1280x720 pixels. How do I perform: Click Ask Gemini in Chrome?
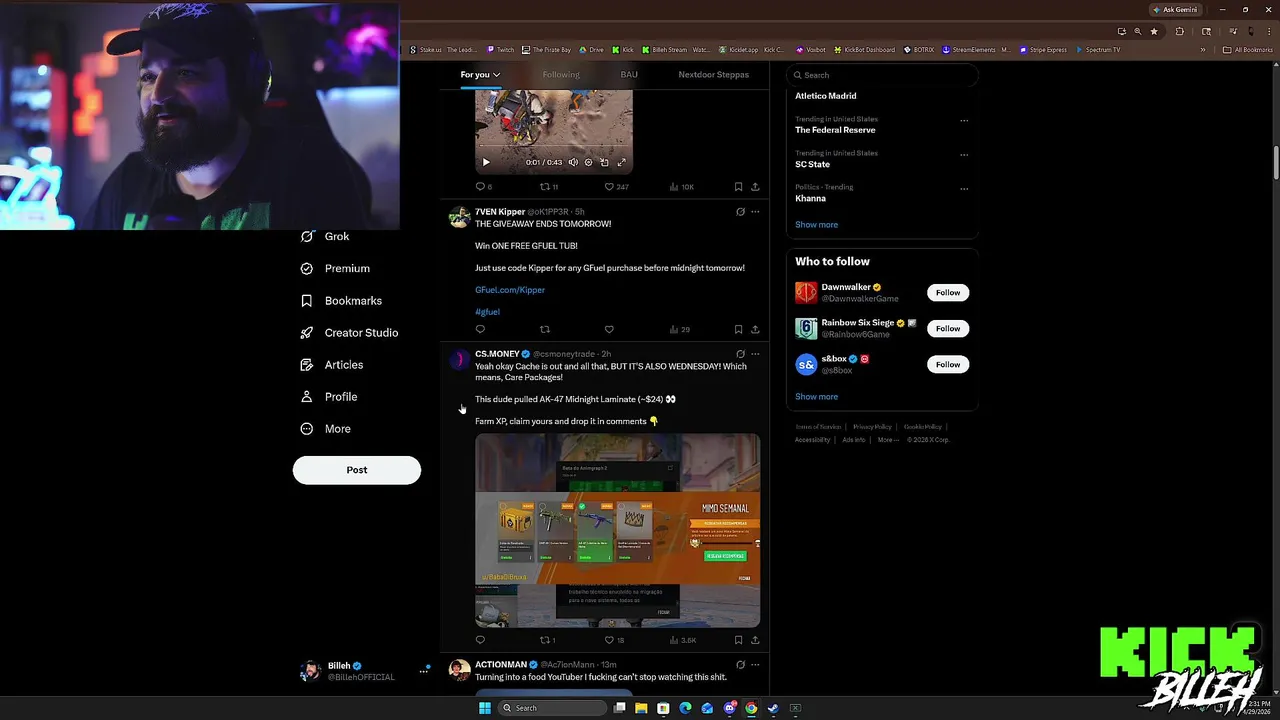[1175, 9]
